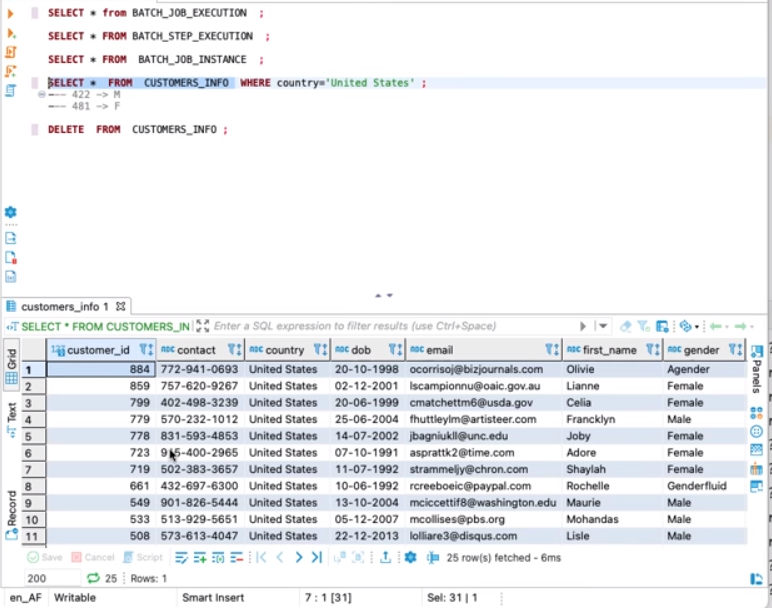Screen dimensions: 772x608
Task: Switch to Grid view tab
Action: (12, 365)
